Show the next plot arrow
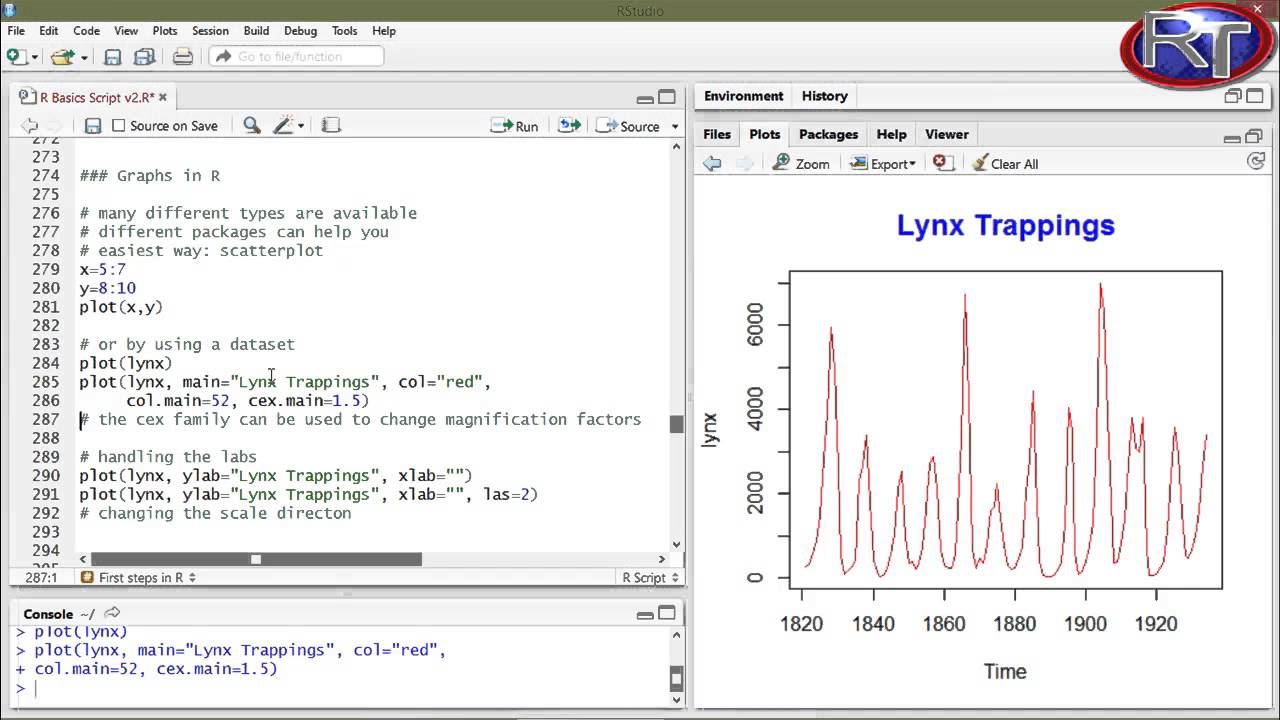 point(744,164)
